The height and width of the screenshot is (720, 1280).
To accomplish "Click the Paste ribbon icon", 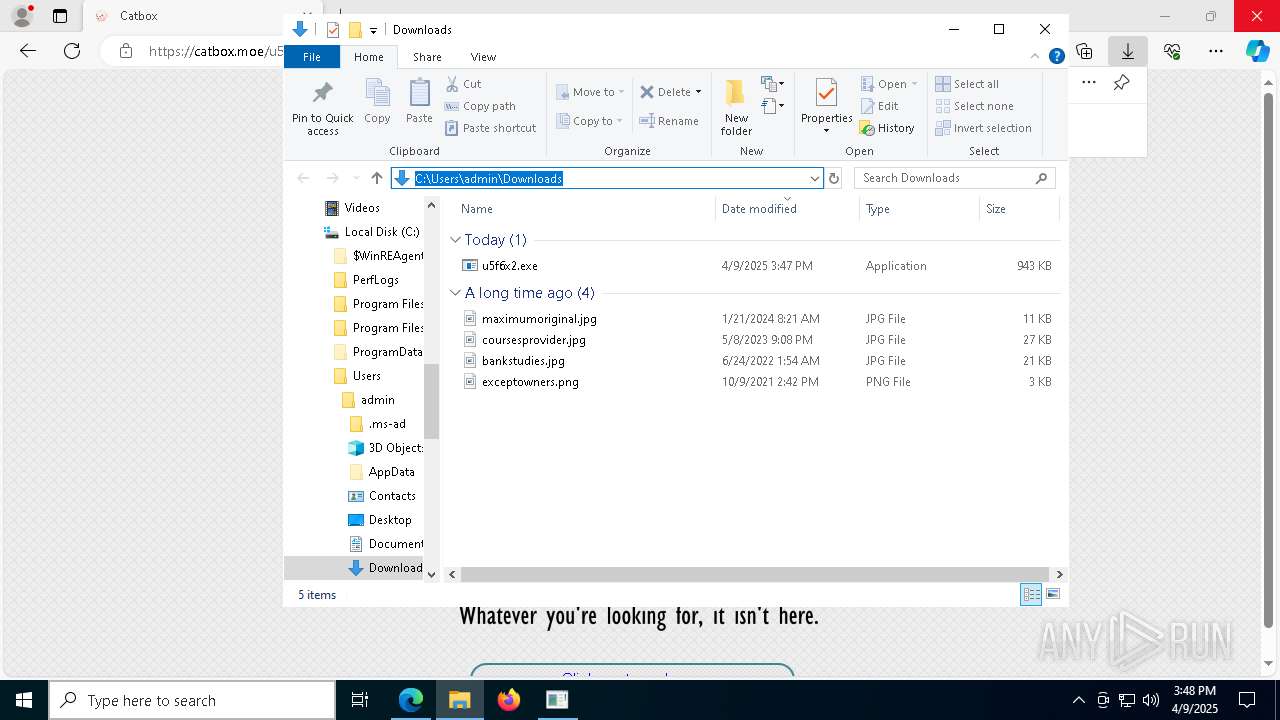I will (x=419, y=102).
